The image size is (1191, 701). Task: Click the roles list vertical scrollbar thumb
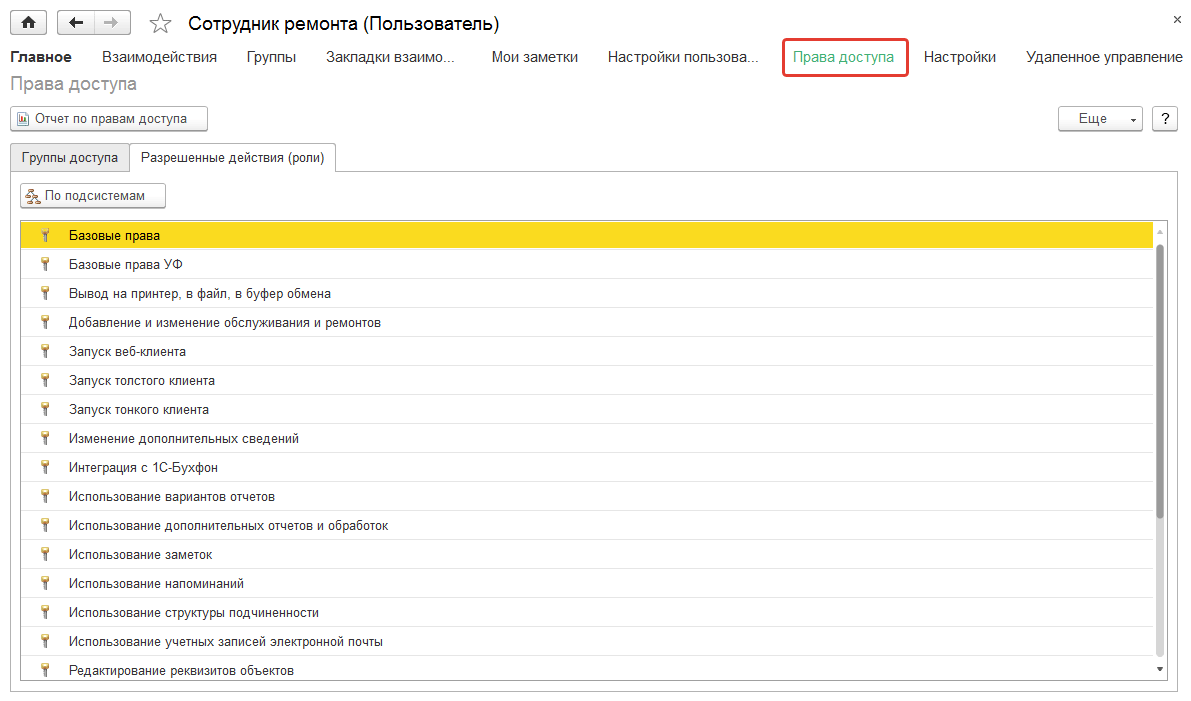click(1160, 382)
